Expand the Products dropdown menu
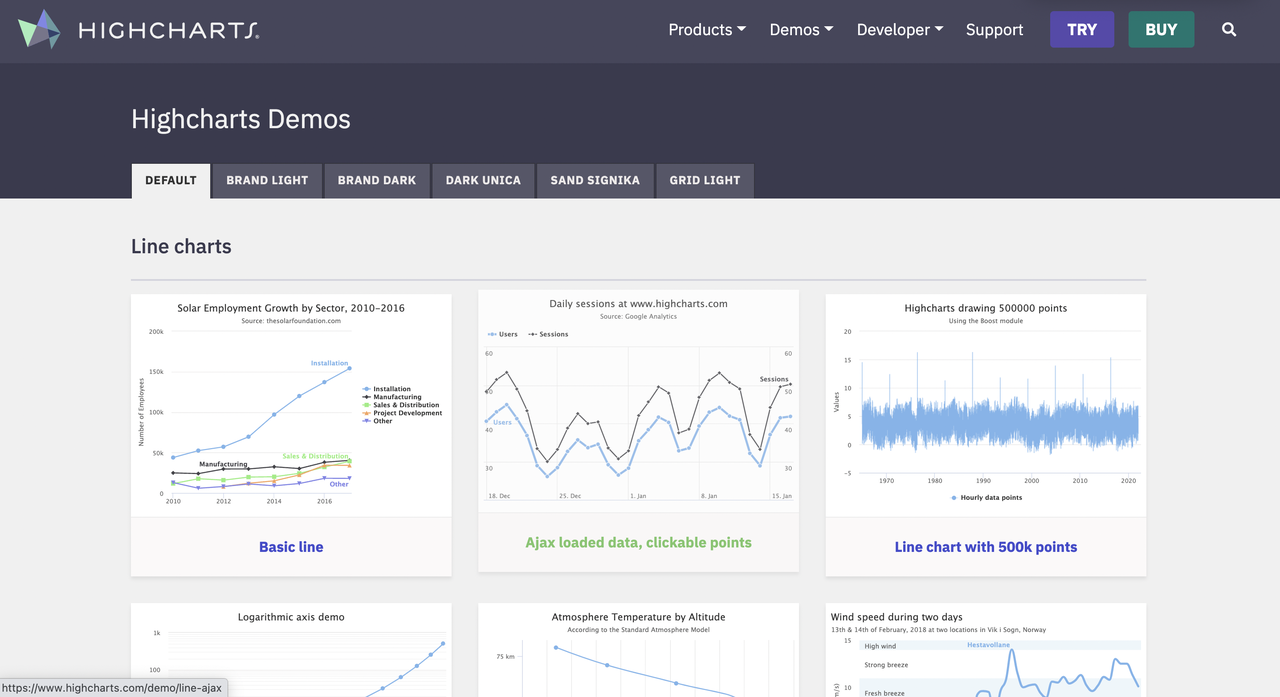The height and width of the screenshot is (697, 1280). 707,30
